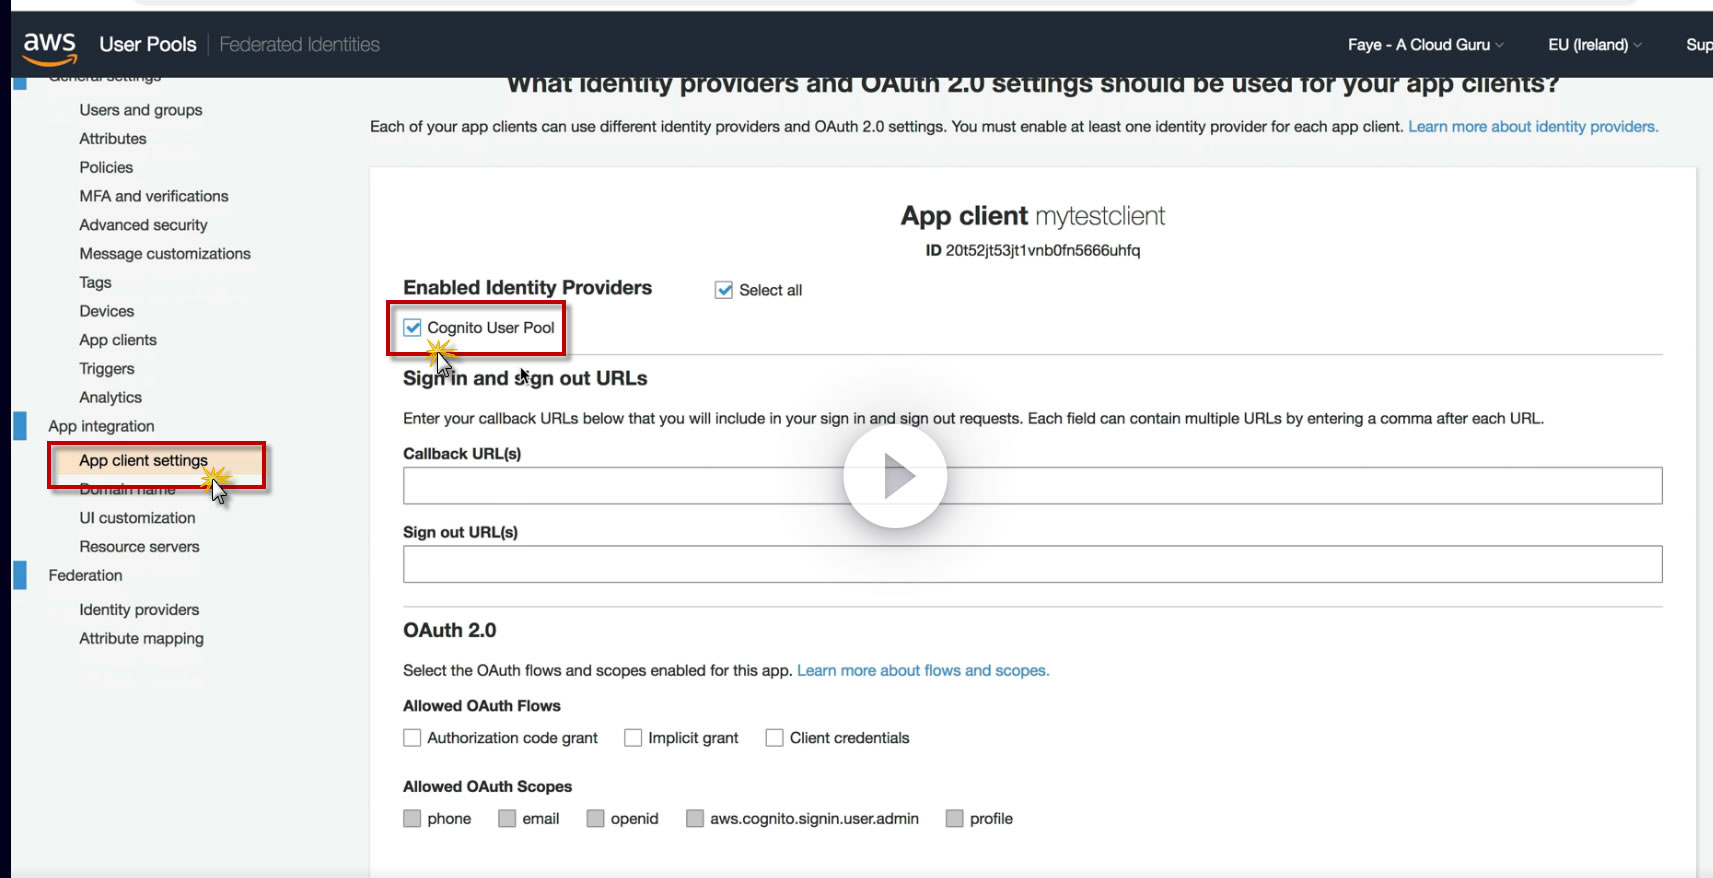
Task: Open App clients page
Action: tap(118, 340)
